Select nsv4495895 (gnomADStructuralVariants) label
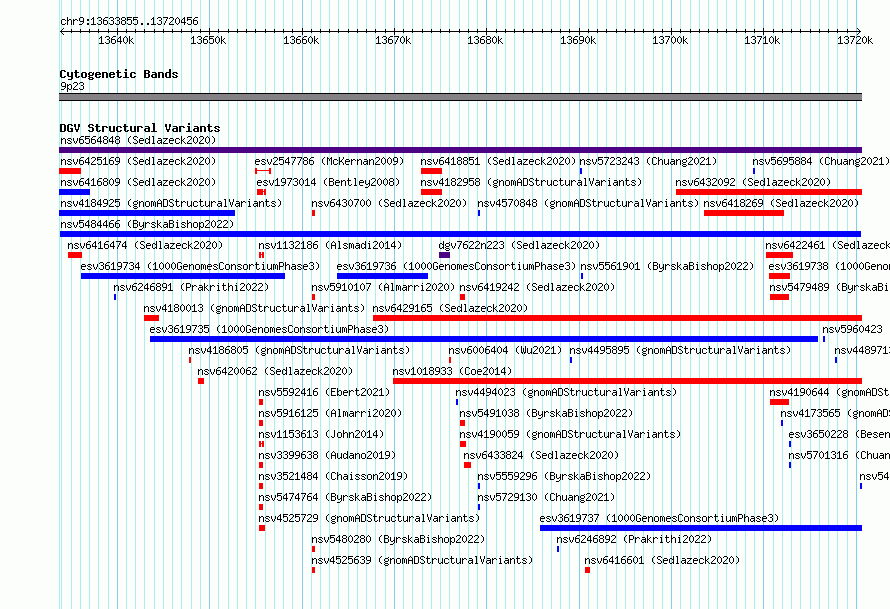The width and height of the screenshot is (890, 609). (x=680, y=350)
